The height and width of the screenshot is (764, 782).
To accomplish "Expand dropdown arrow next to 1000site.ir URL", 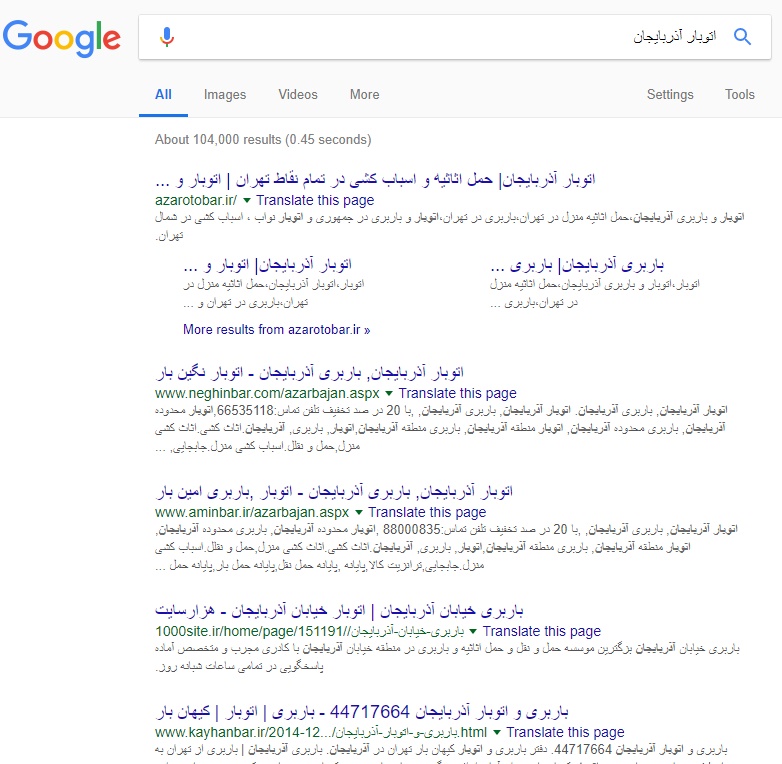I will [x=473, y=632].
